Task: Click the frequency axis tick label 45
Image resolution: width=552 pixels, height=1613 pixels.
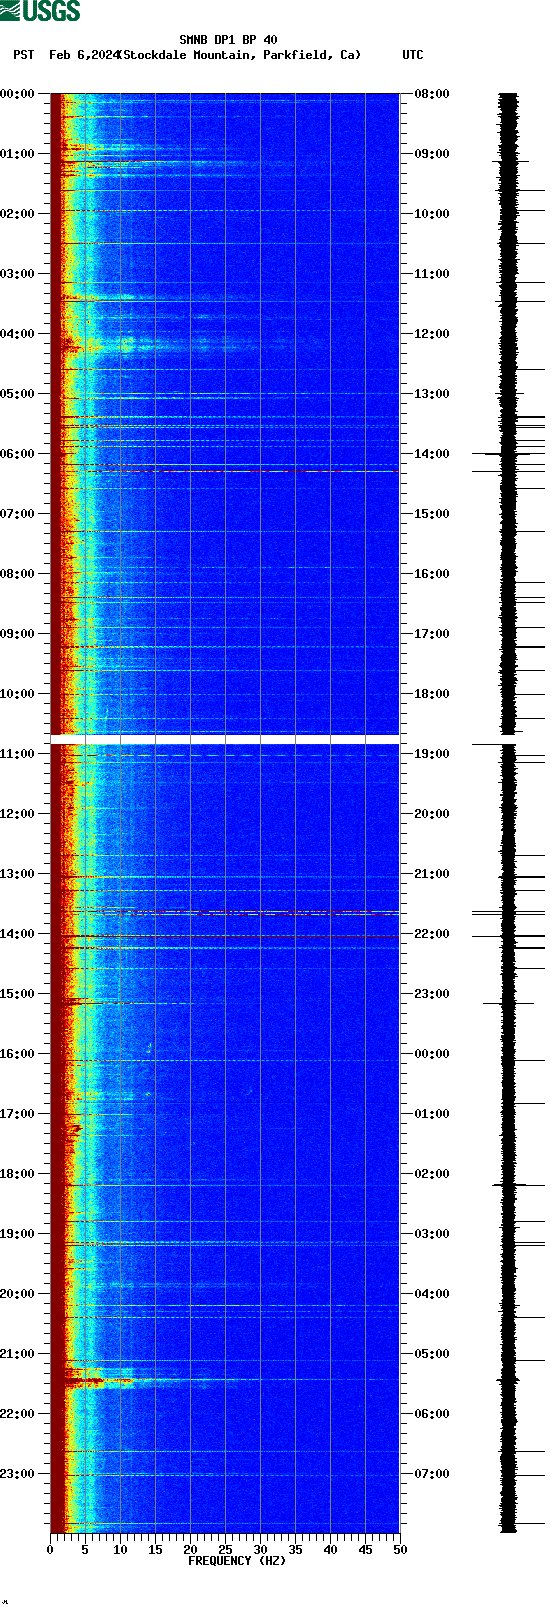Action: pyautogui.click(x=365, y=1550)
